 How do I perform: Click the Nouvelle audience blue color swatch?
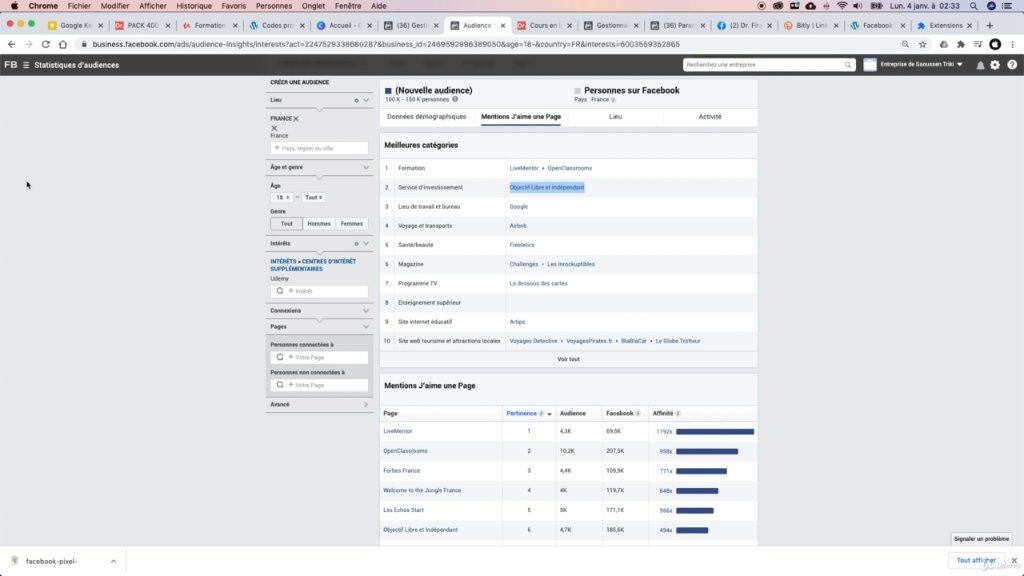pyautogui.click(x=388, y=91)
